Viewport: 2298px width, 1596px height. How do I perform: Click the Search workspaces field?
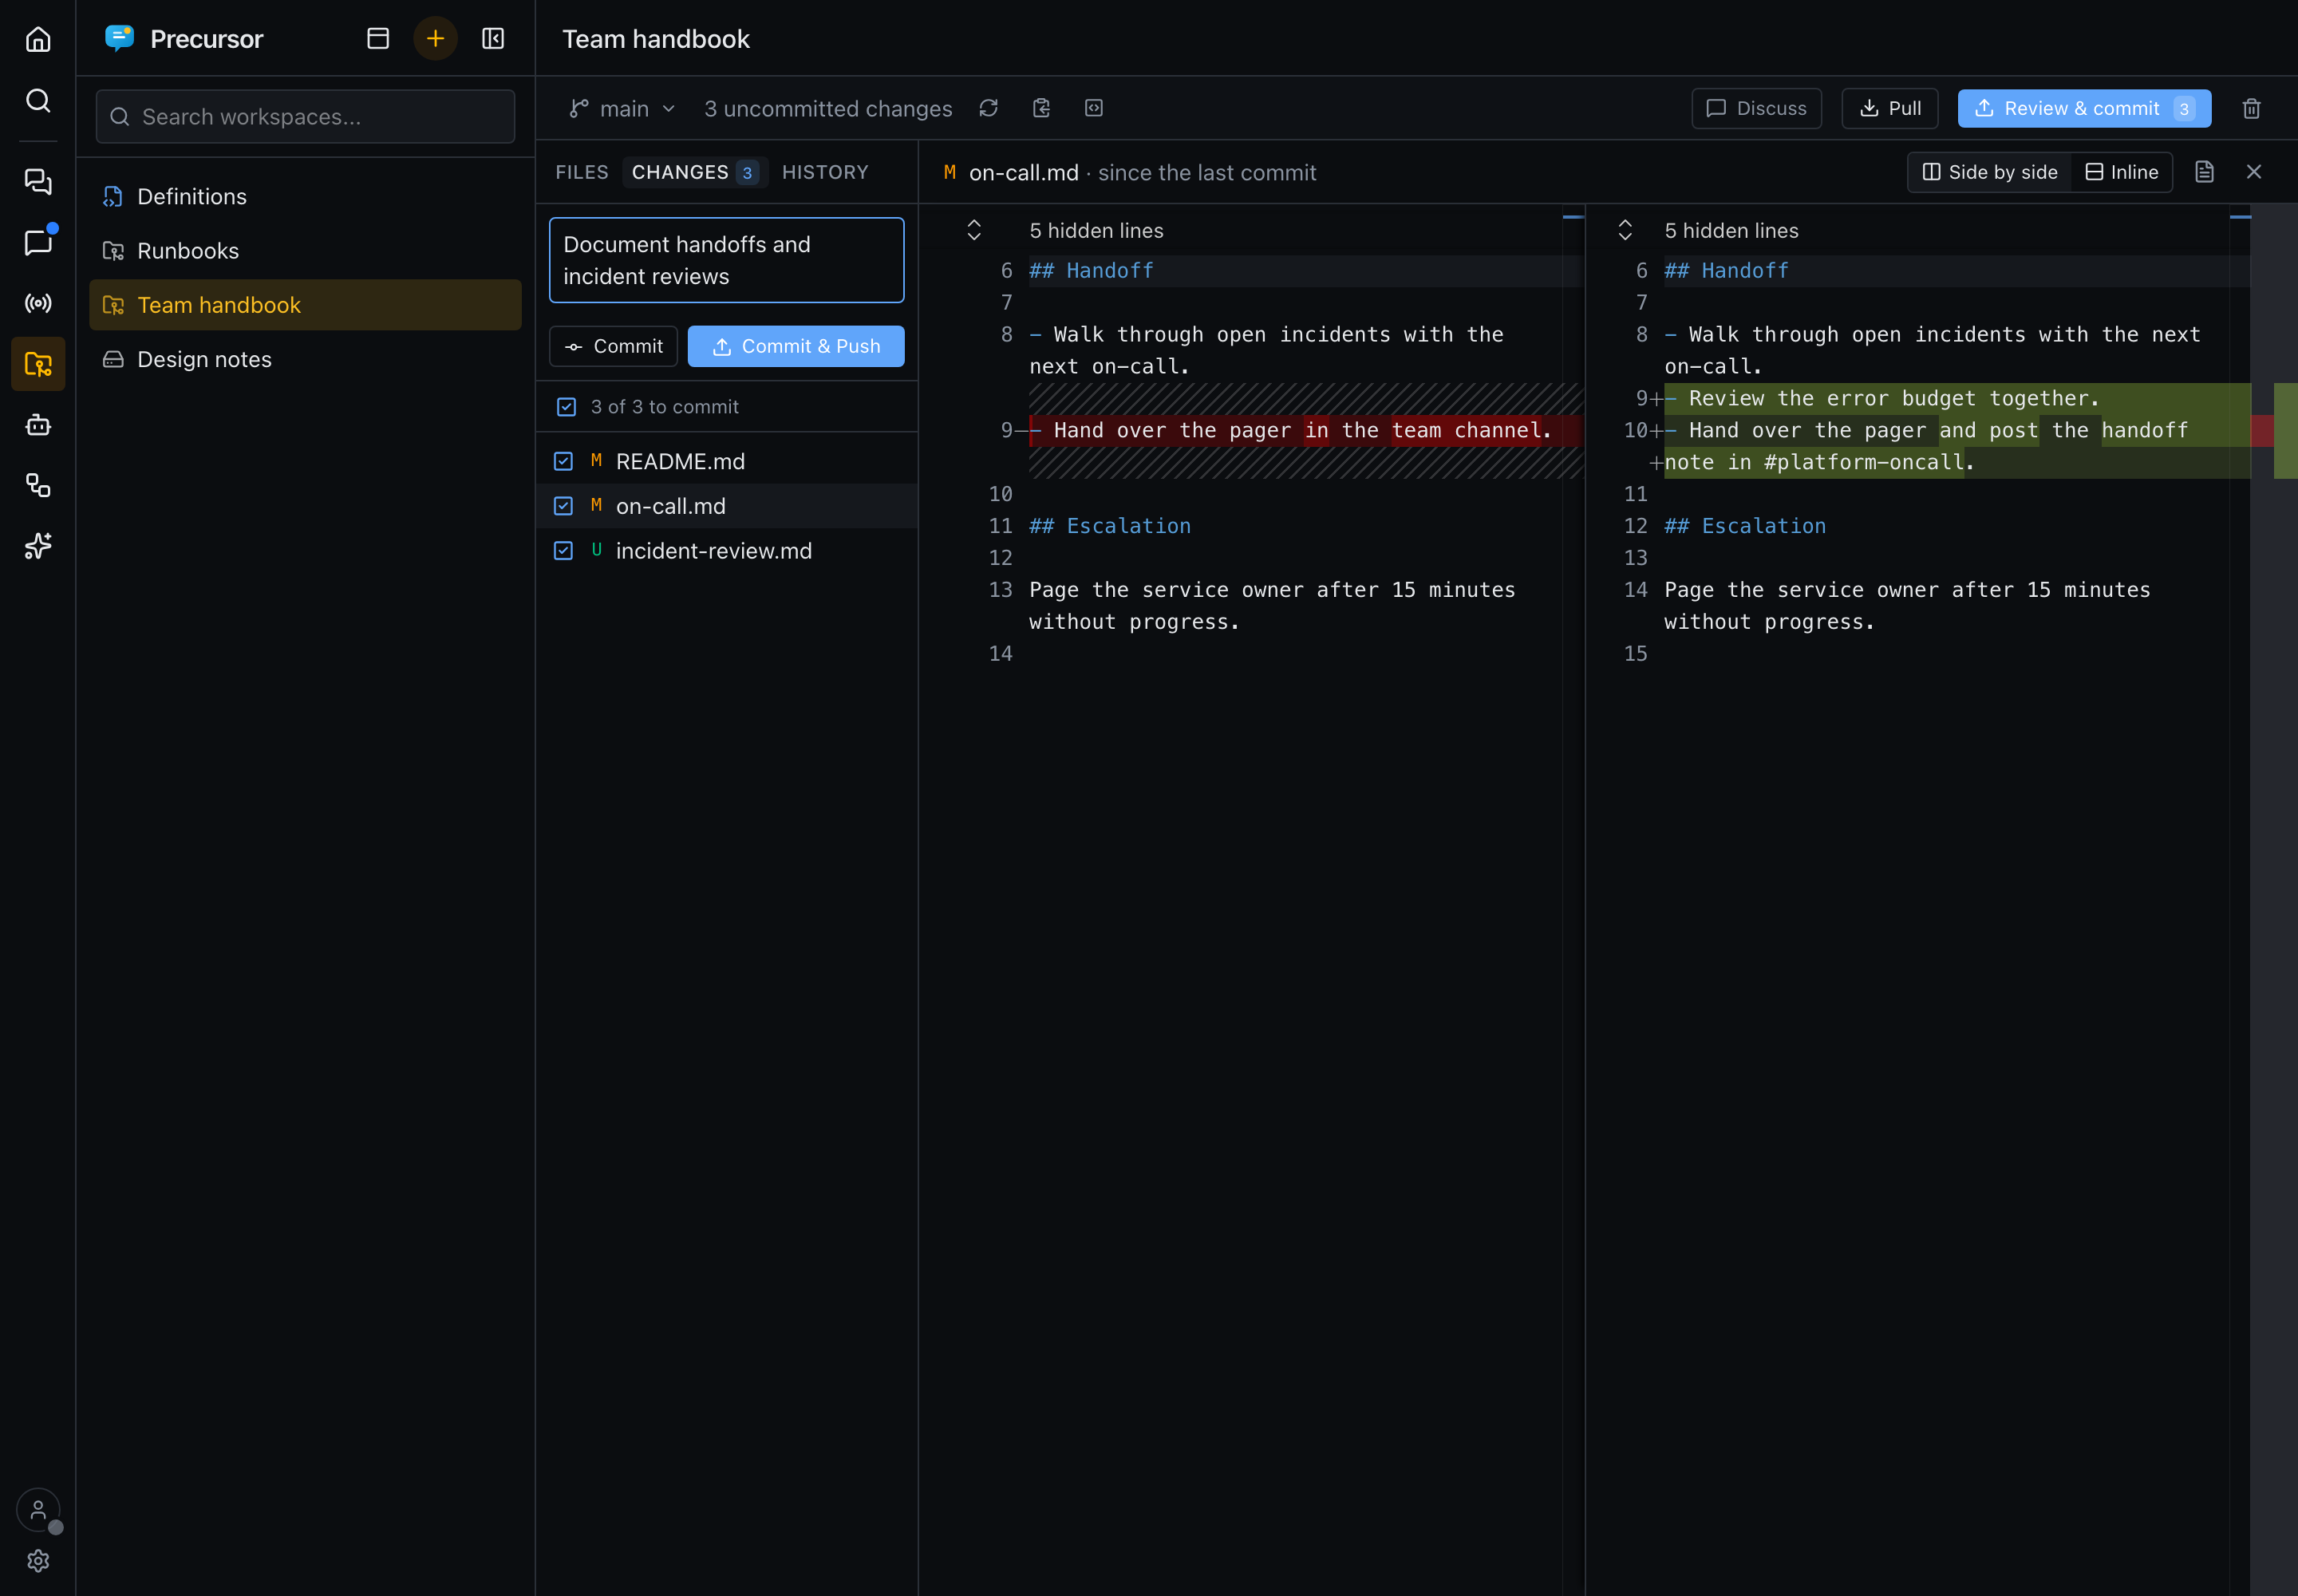pos(305,116)
